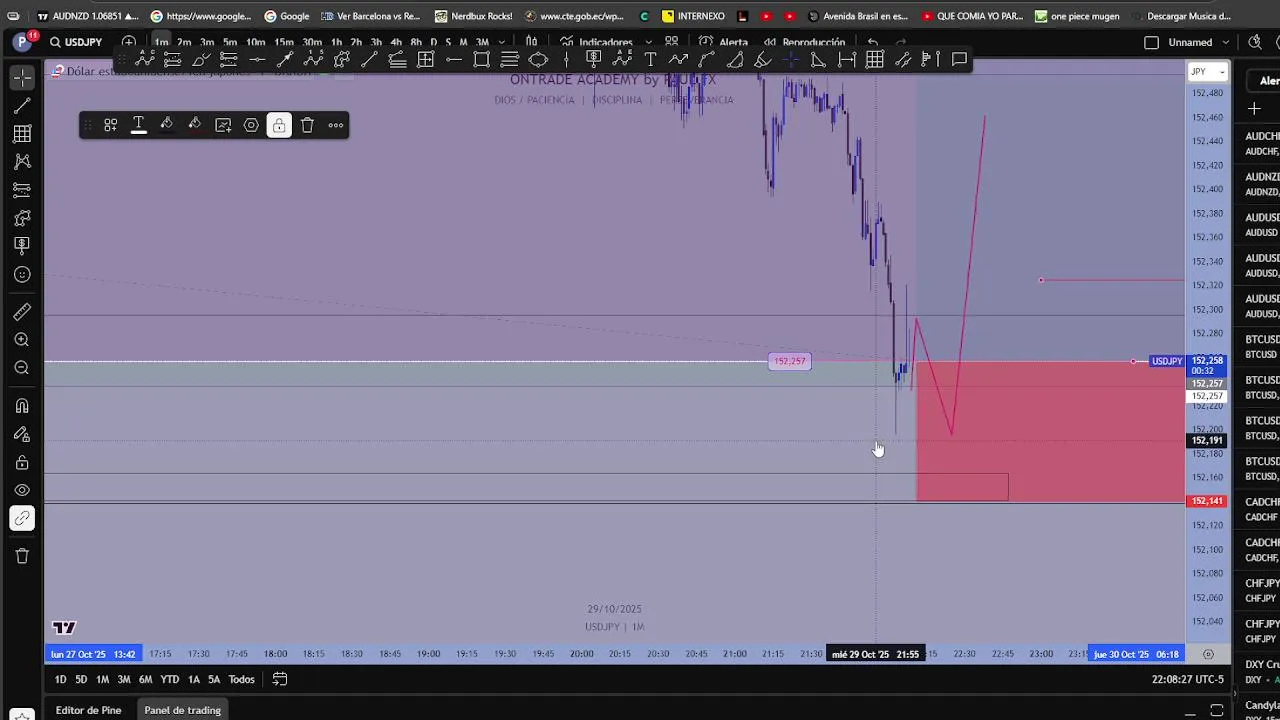Toggle the layout checkbox beside Unnamed
The height and width of the screenshot is (720, 1280).
pos(1151,42)
